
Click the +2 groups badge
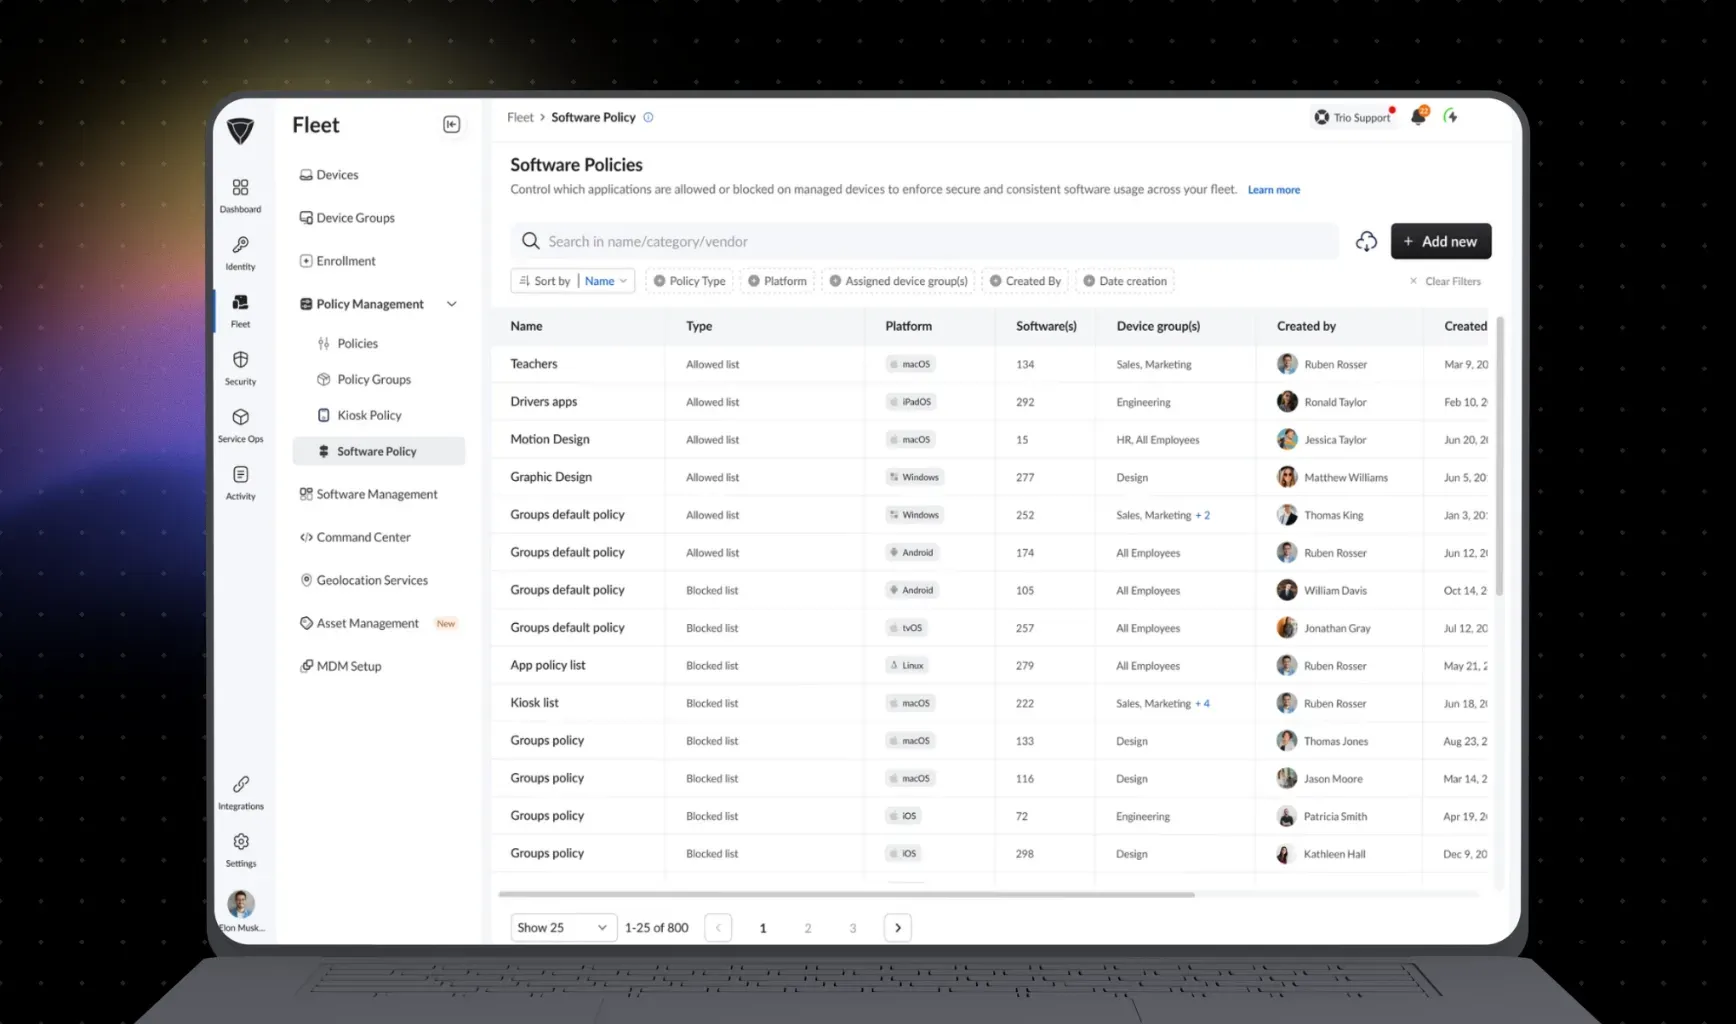tap(1203, 515)
